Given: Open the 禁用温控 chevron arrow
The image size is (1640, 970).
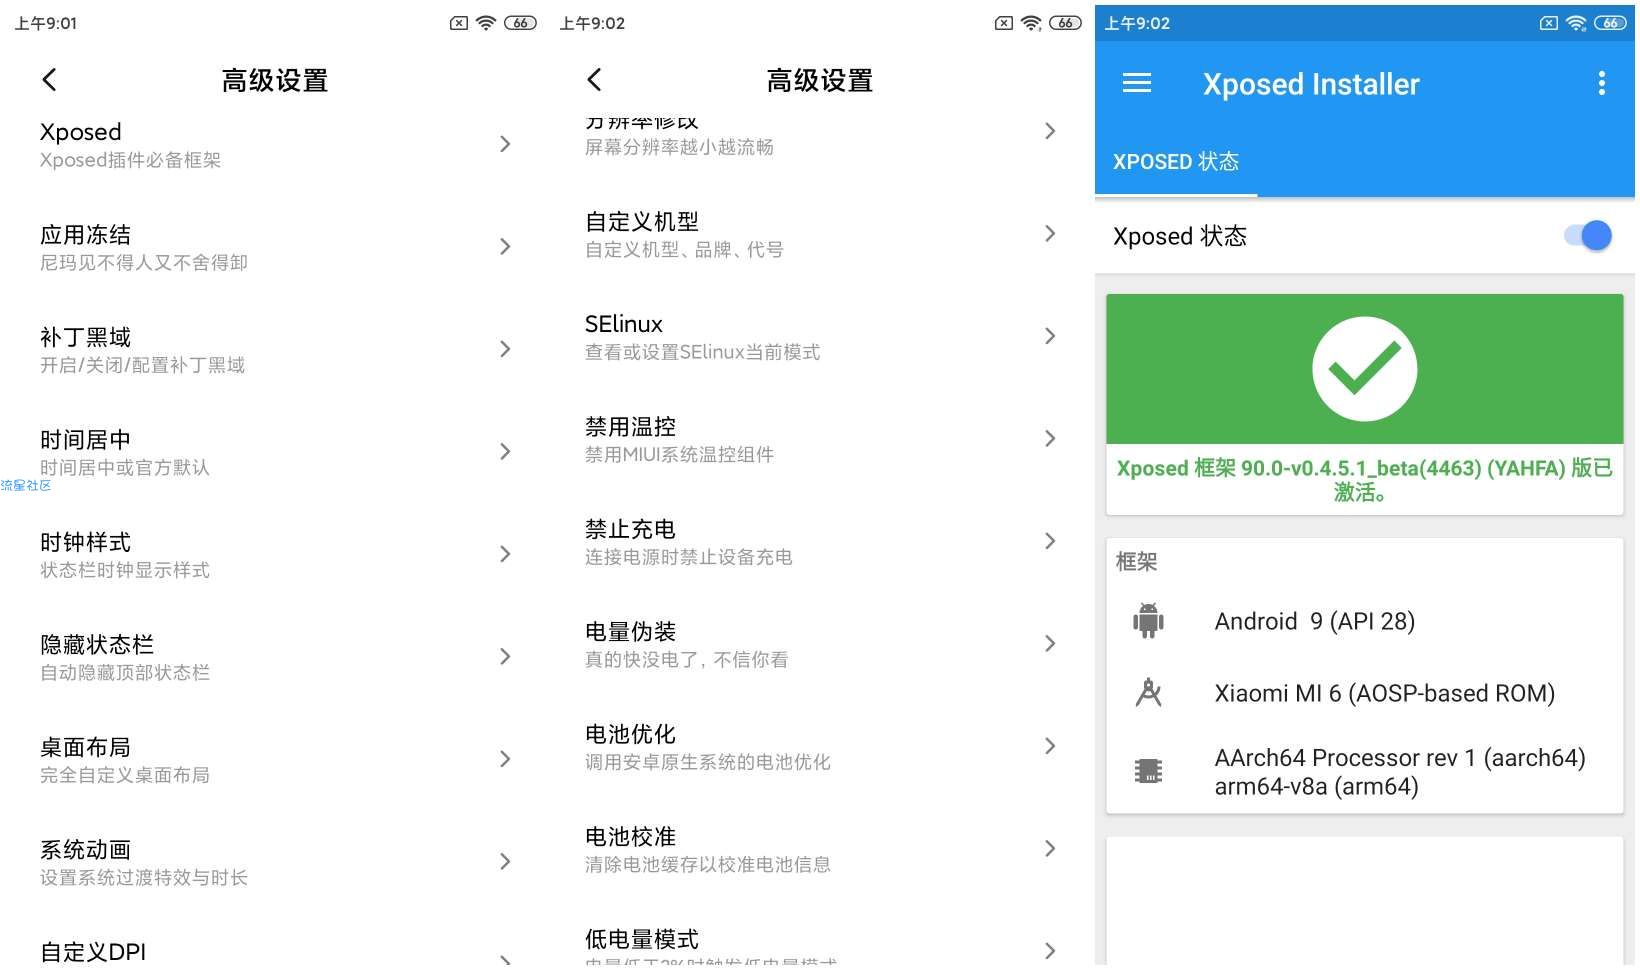Looking at the screenshot, I should [1050, 439].
